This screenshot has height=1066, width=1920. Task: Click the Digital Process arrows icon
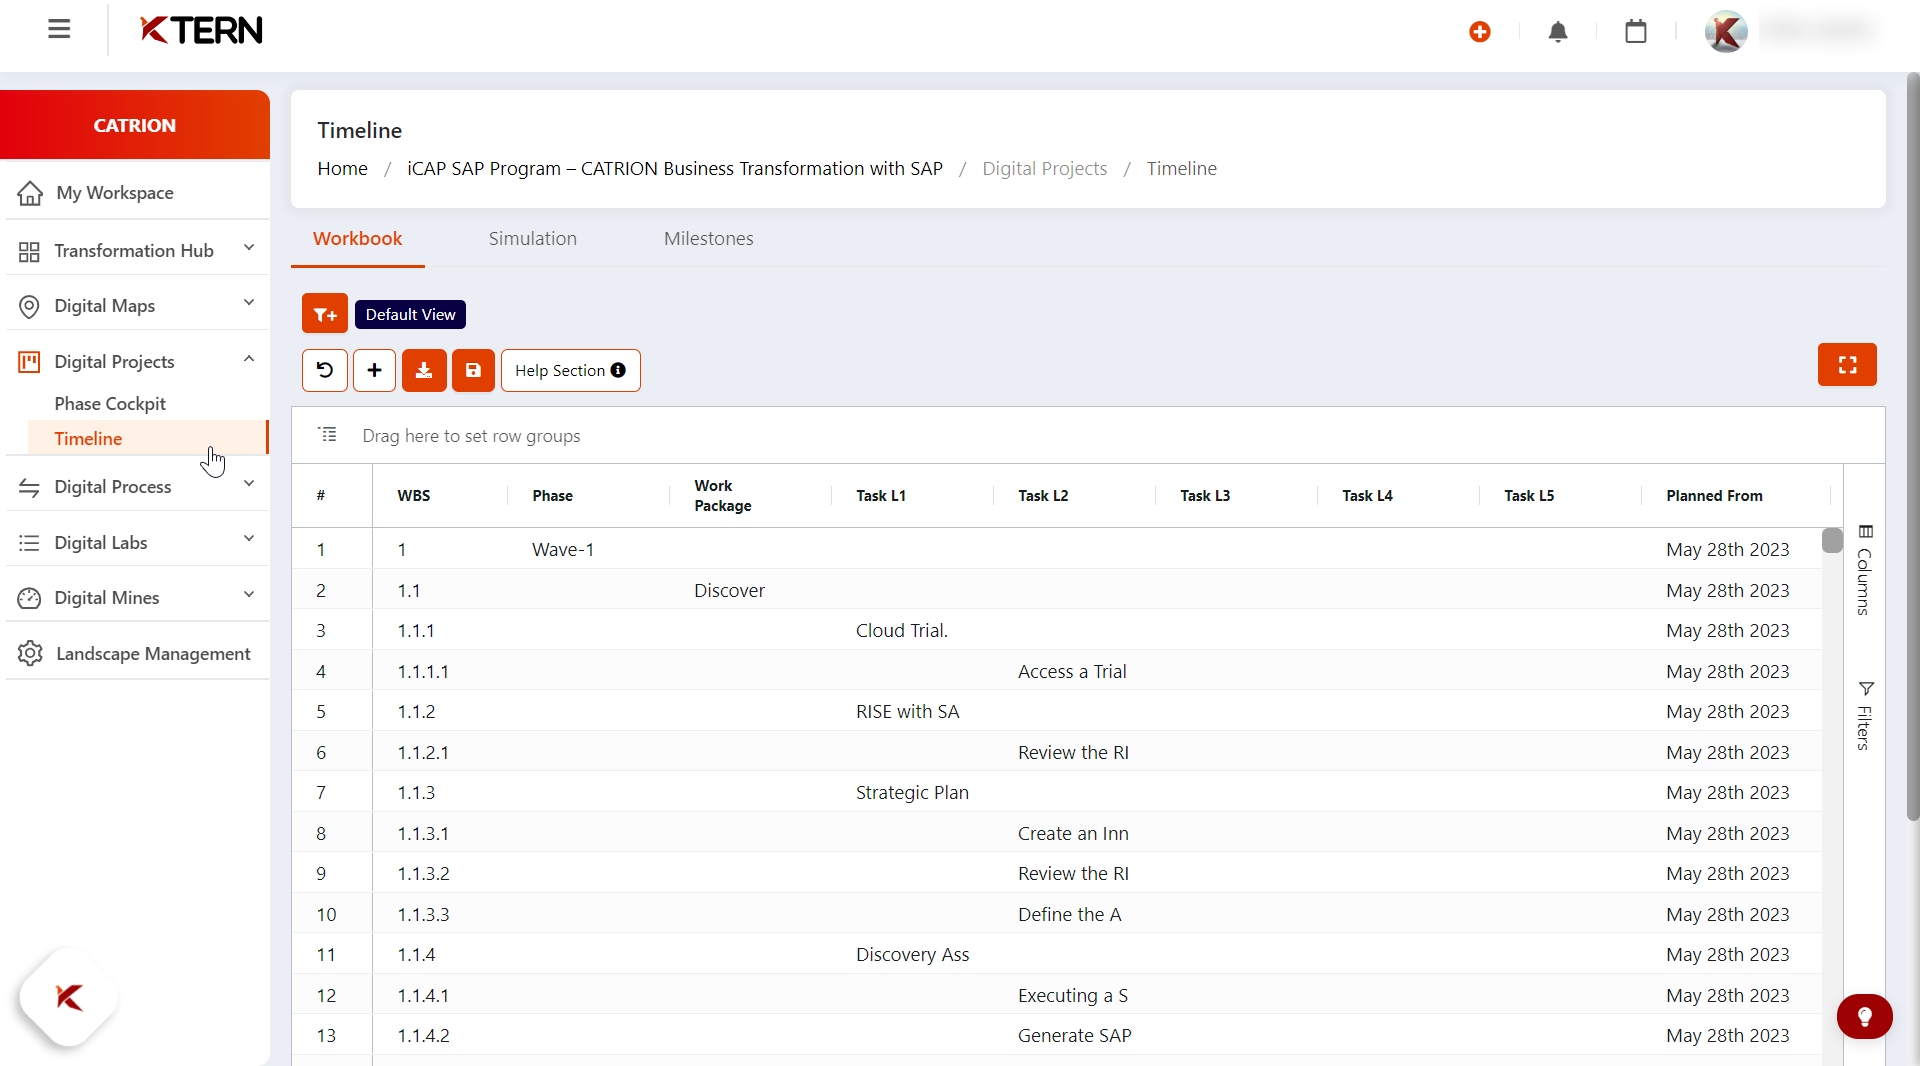pos(29,487)
